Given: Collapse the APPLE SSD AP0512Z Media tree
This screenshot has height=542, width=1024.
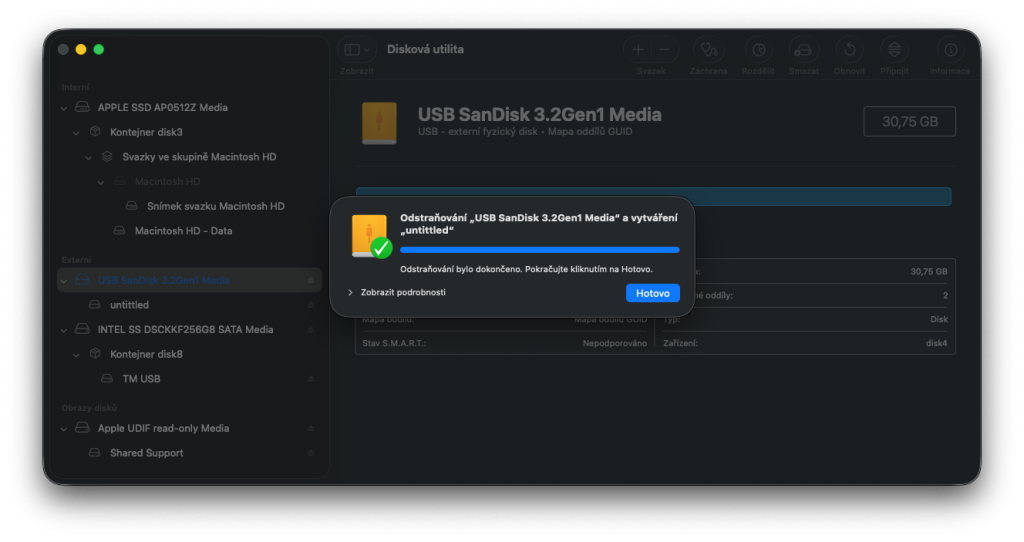Looking at the screenshot, I should click(x=64, y=108).
